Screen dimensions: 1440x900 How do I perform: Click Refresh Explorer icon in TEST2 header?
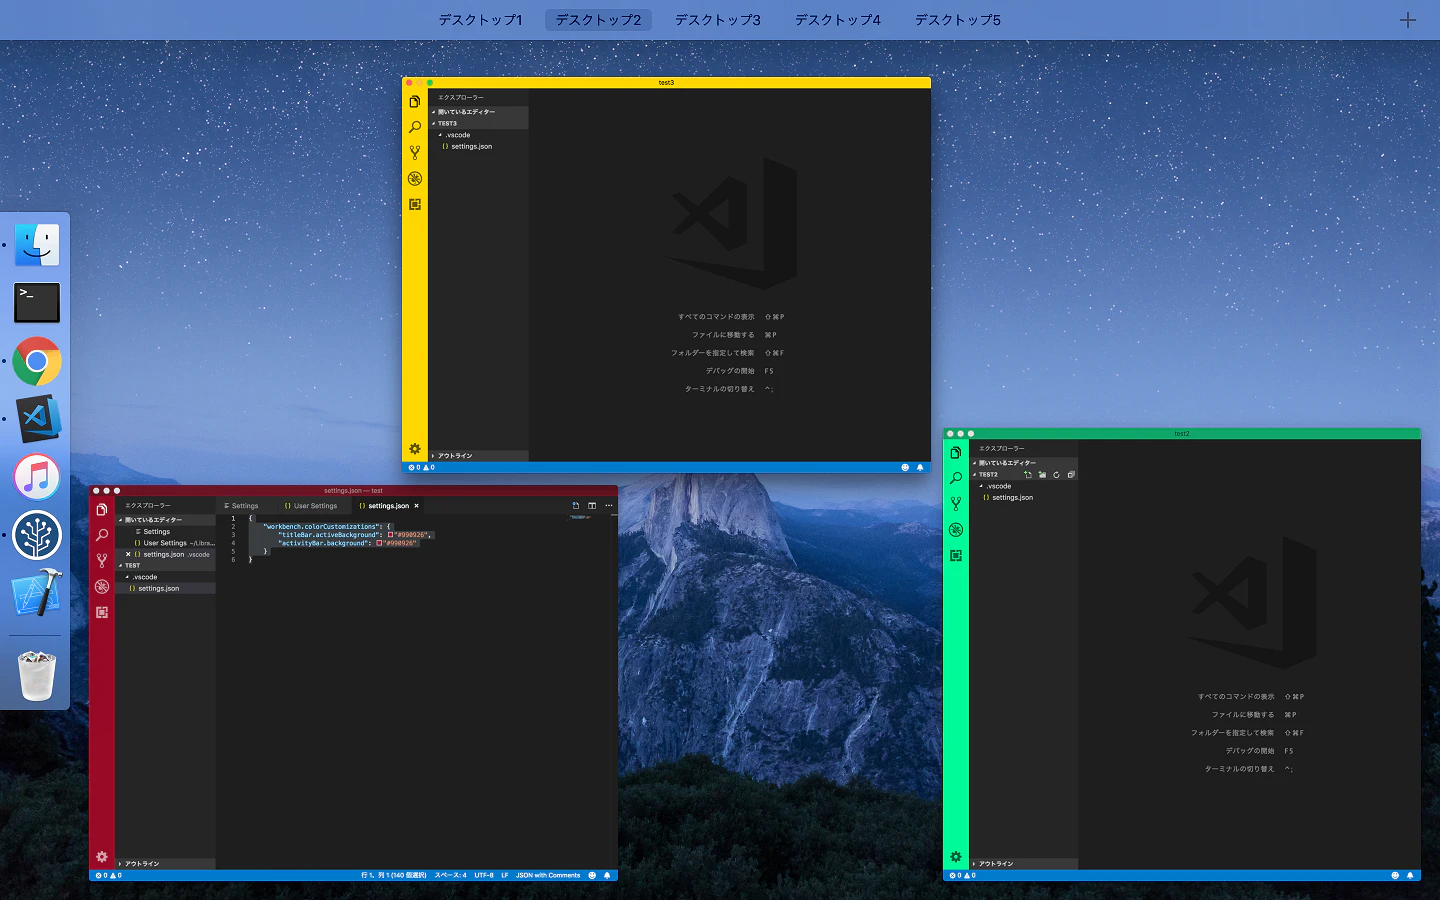(1056, 475)
